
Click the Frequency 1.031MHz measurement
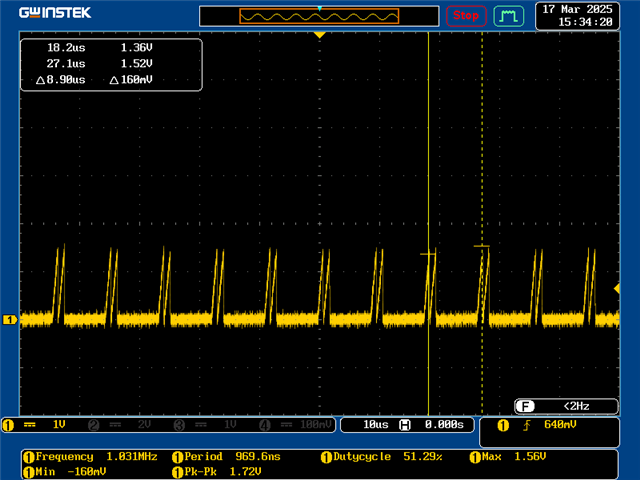click(91, 457)
